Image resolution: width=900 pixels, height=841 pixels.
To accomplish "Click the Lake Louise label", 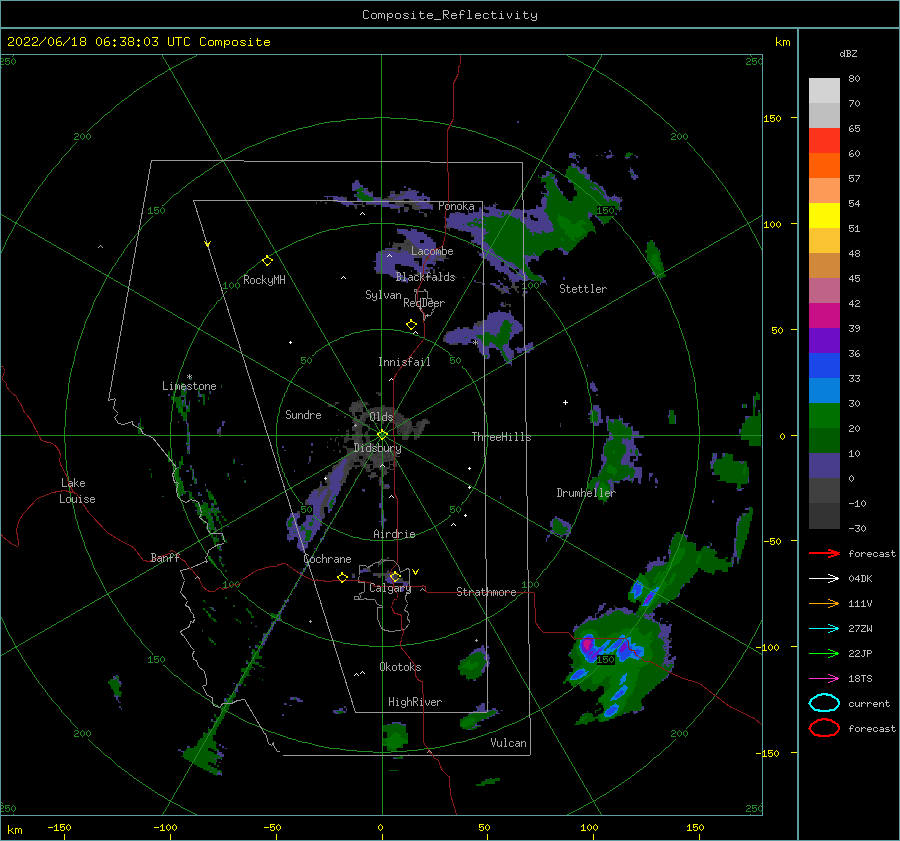I will click(x=77, y=491).
